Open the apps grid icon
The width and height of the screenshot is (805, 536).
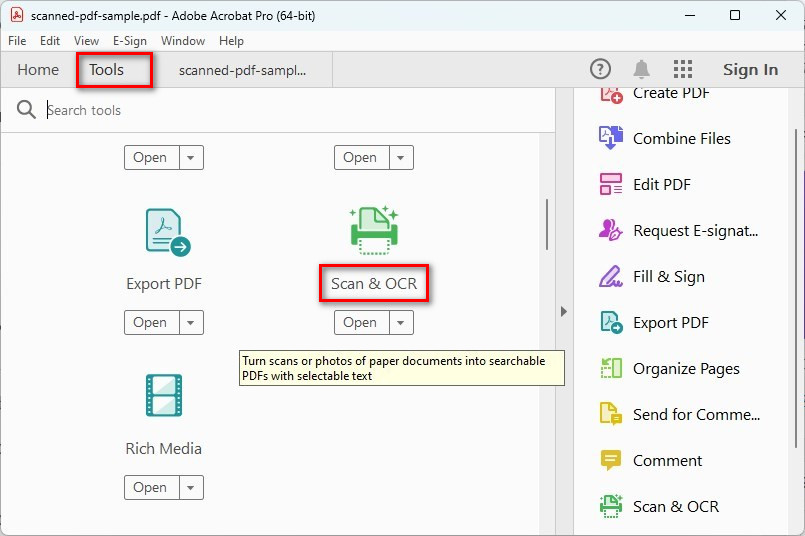point(683,69)
